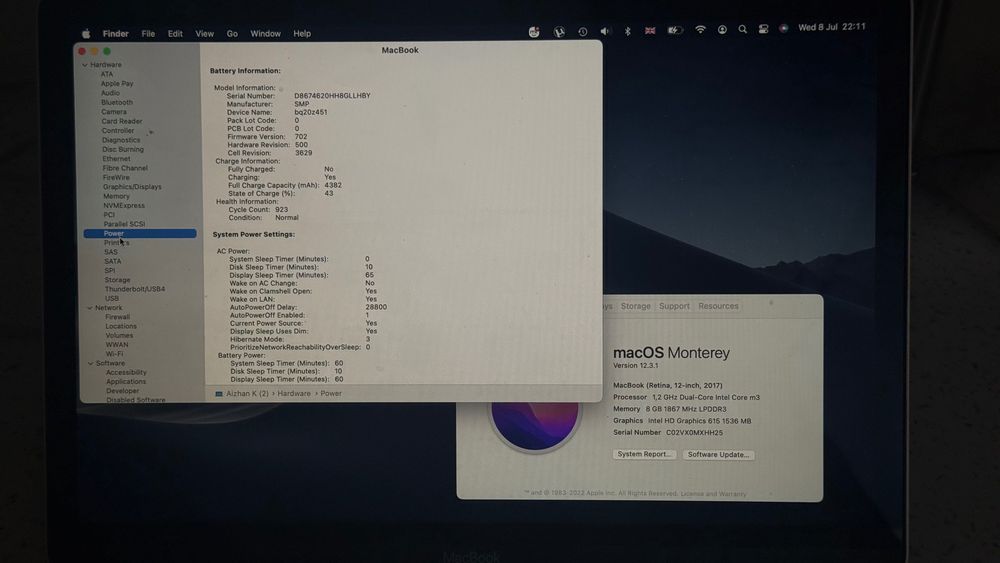Image resolution: width=1000 pixels, height=563 pixels.
Task: Select SATA in the sidebar
Action: point(113,261)
